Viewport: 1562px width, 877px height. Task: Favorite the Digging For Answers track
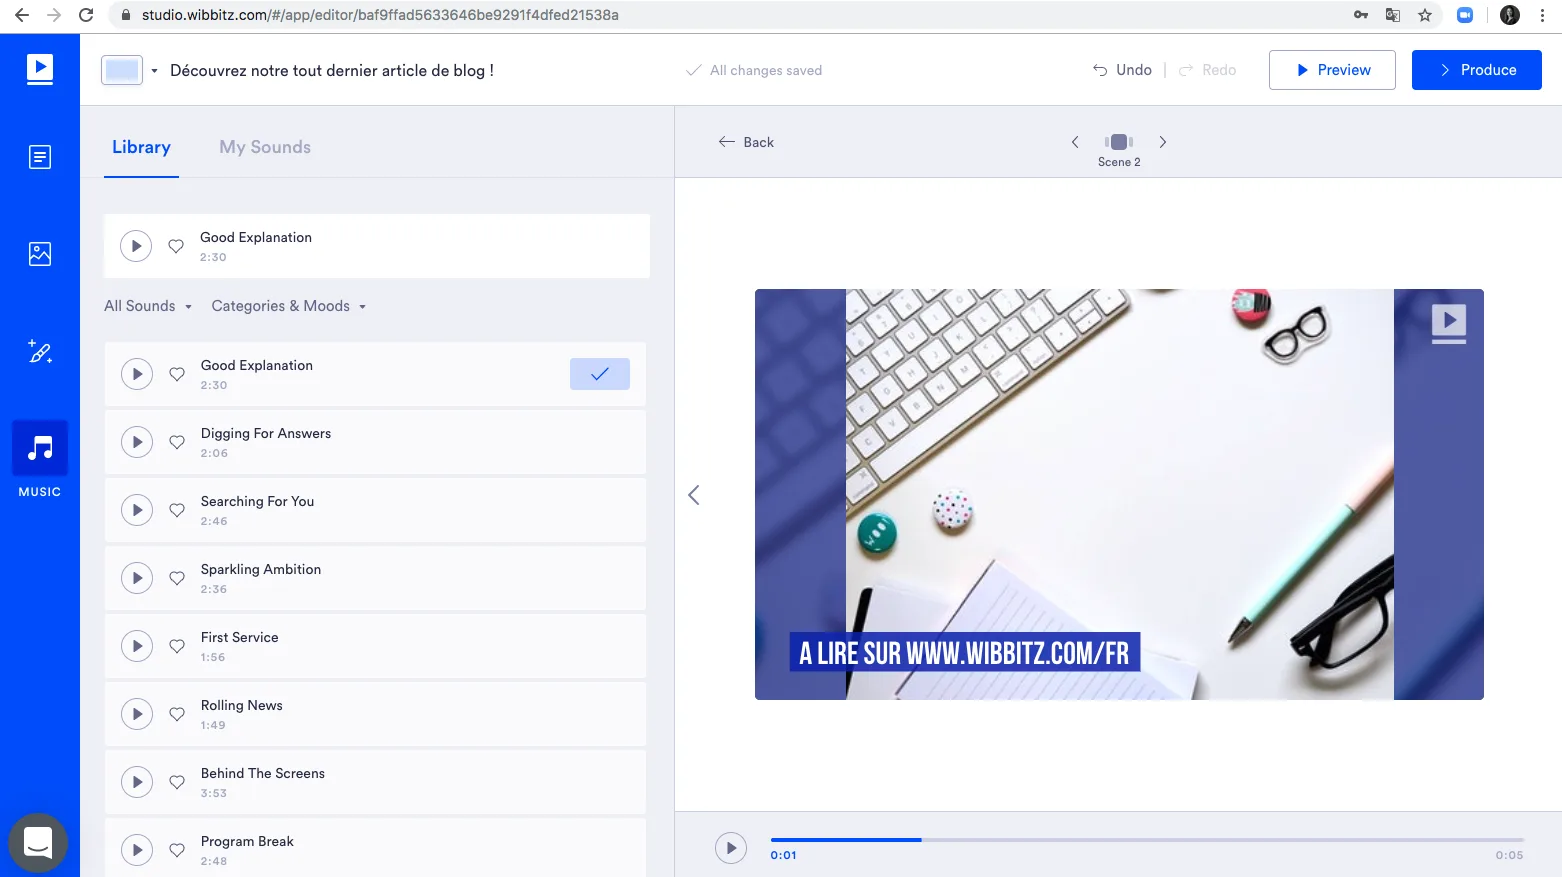(x=177, y=442)
